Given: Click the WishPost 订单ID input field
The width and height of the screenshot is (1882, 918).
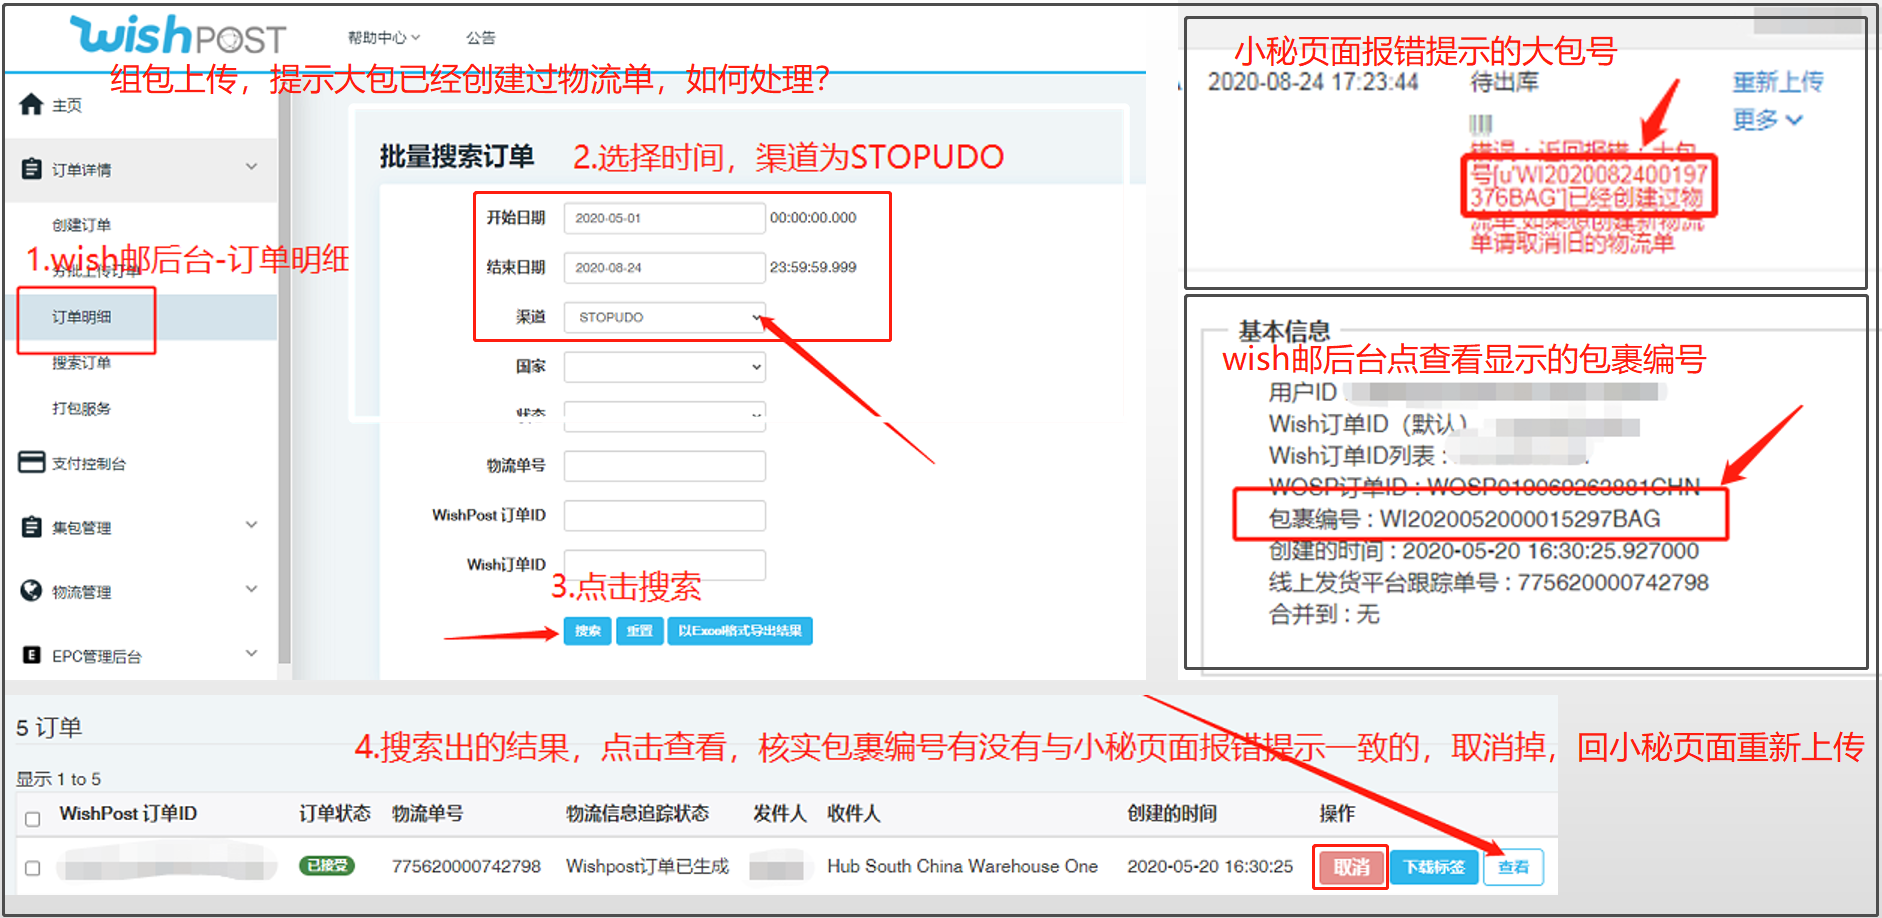Looking at the screenshot, I should point(665,515).
